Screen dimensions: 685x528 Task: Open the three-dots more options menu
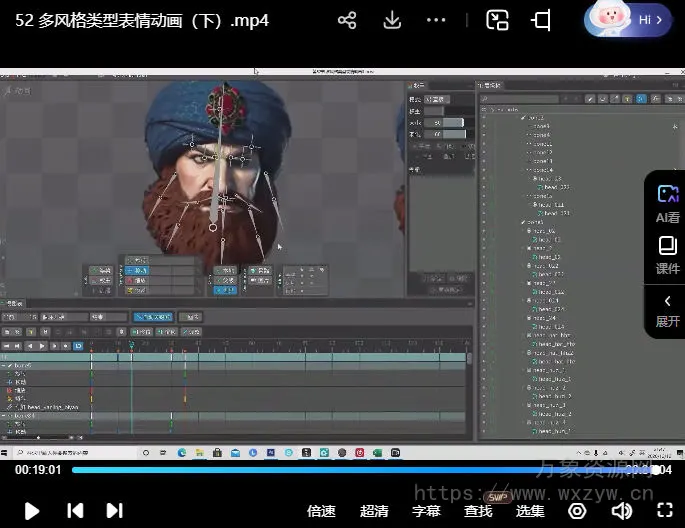[x=437, y=20]
